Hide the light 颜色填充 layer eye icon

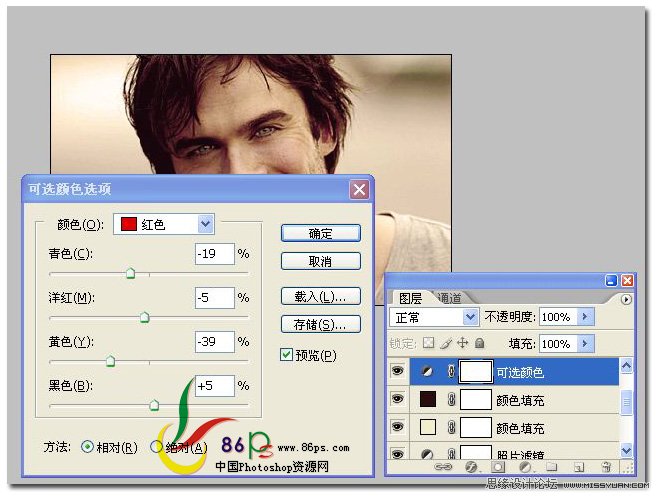397,427
